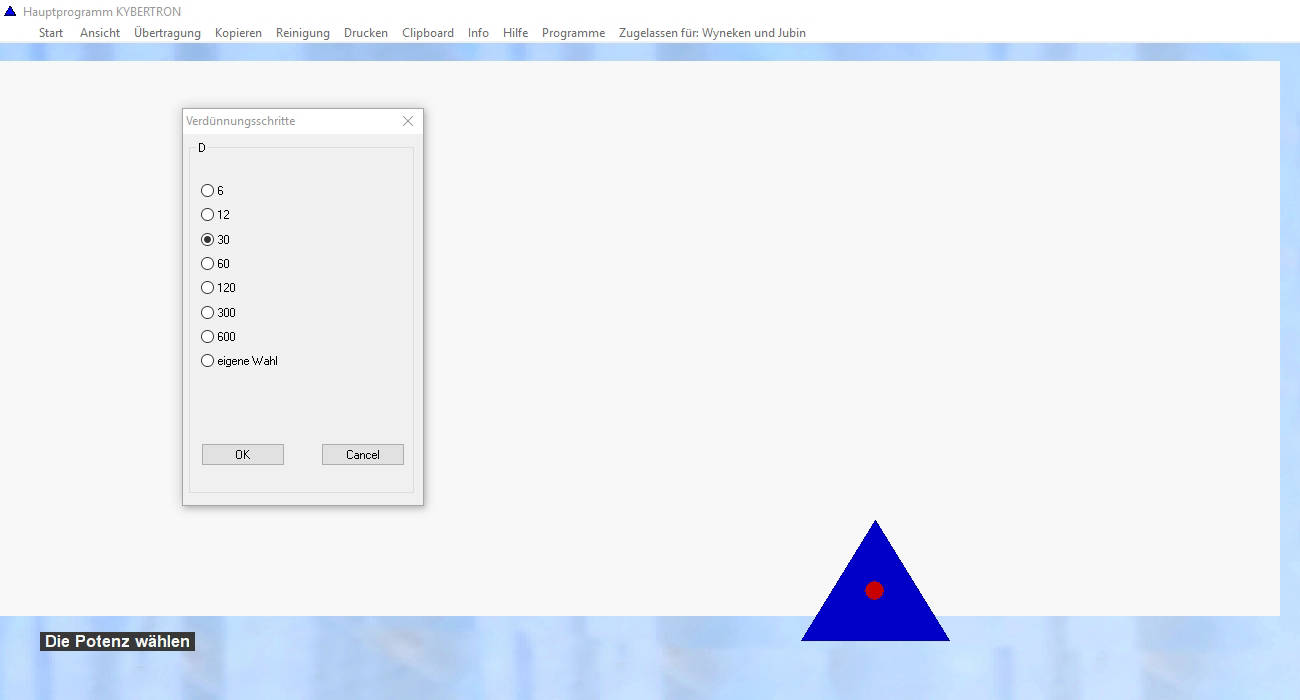1300x700 pixels.
Task: Open the Start menu item
Action: click(x=51, y=33)
